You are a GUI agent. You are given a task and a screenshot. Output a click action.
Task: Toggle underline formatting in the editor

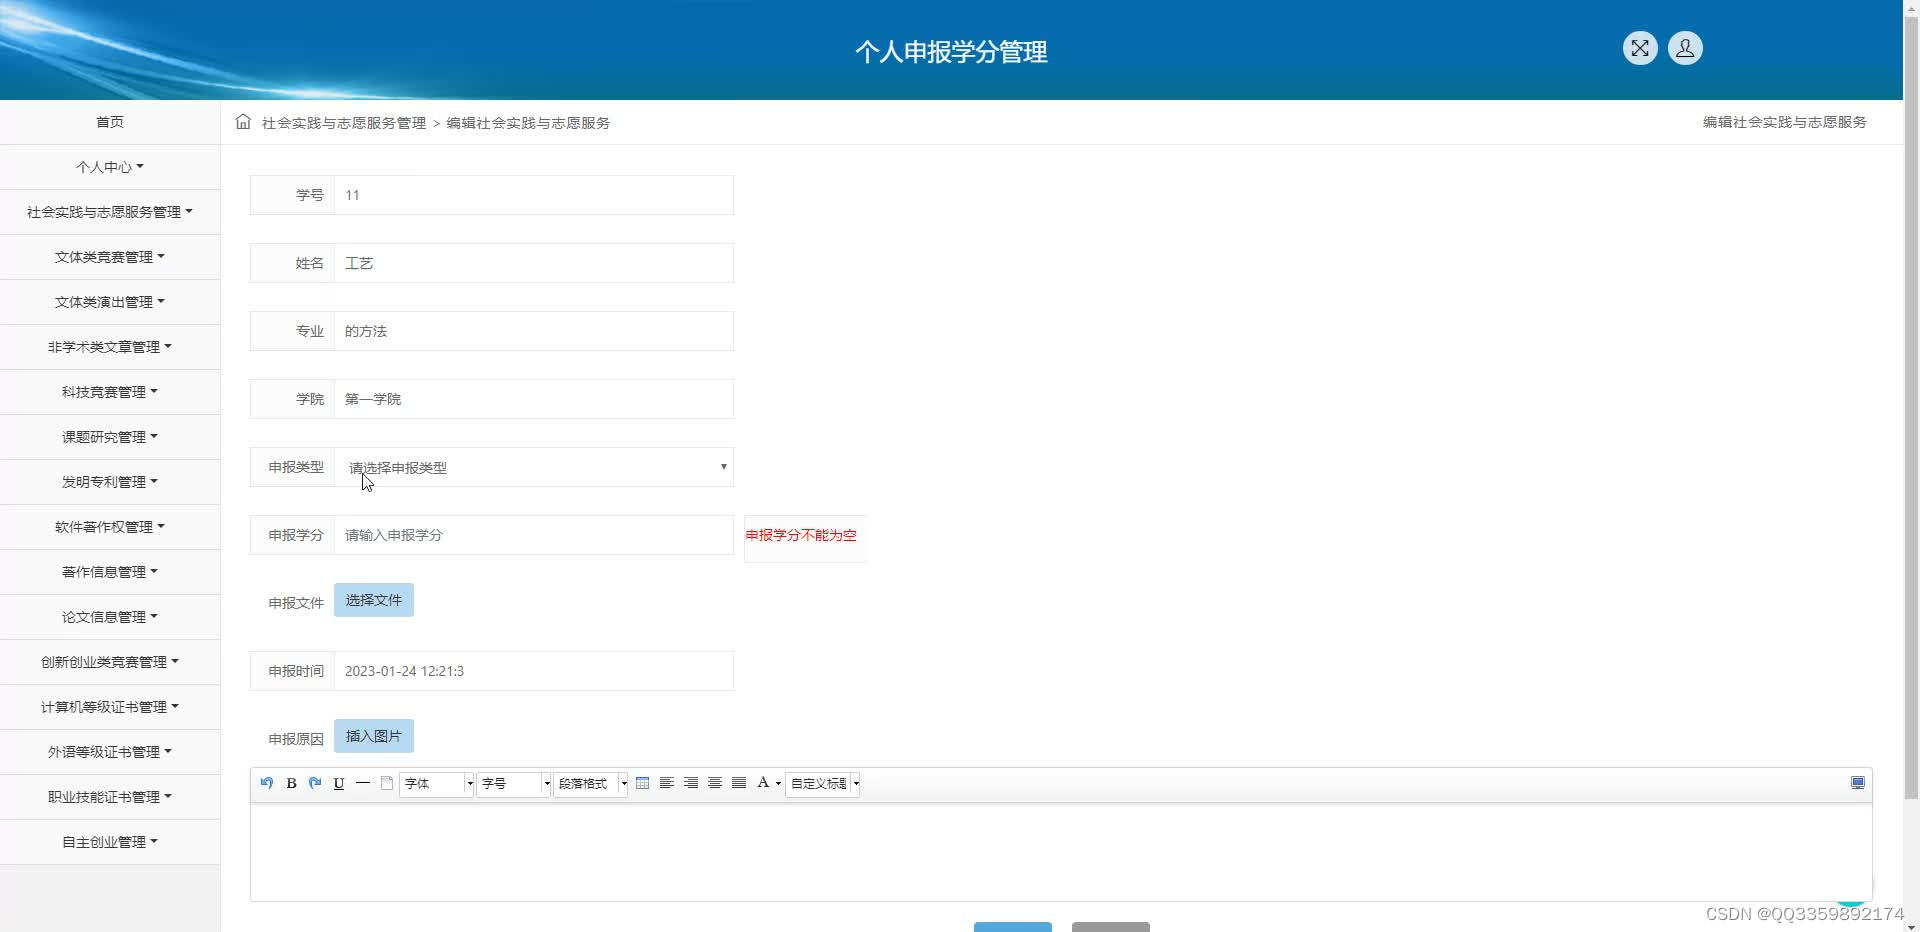pyautogui.click(x=339, y=783)
